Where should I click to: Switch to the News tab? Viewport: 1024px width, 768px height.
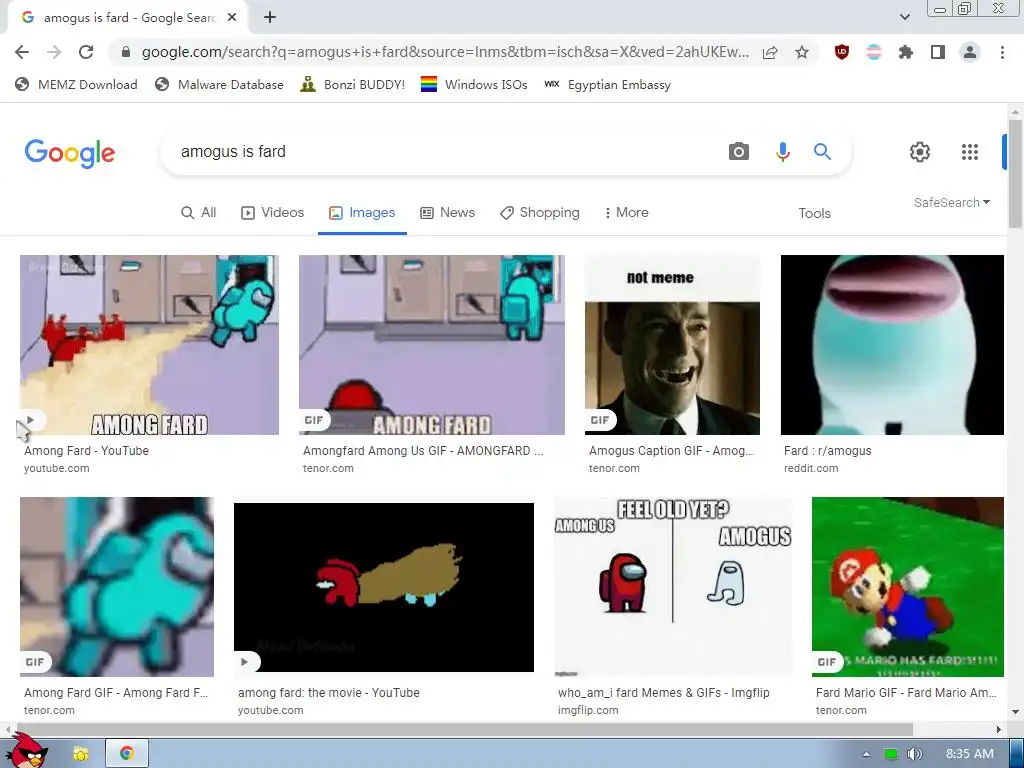point(447,213)
